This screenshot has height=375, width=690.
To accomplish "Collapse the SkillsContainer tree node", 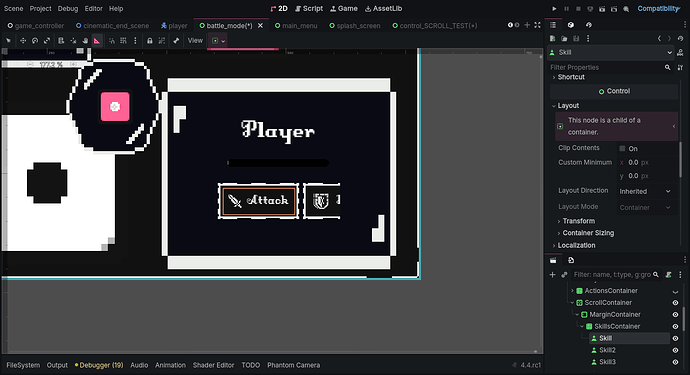I will pos(582,326).
